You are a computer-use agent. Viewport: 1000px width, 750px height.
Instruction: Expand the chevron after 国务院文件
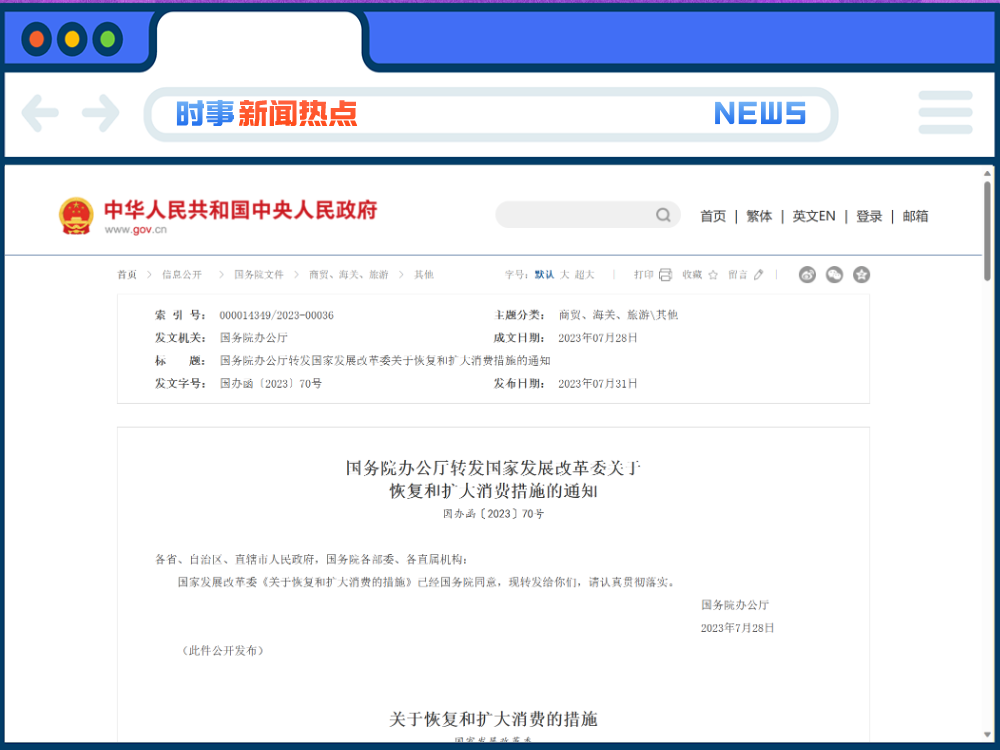296,274
